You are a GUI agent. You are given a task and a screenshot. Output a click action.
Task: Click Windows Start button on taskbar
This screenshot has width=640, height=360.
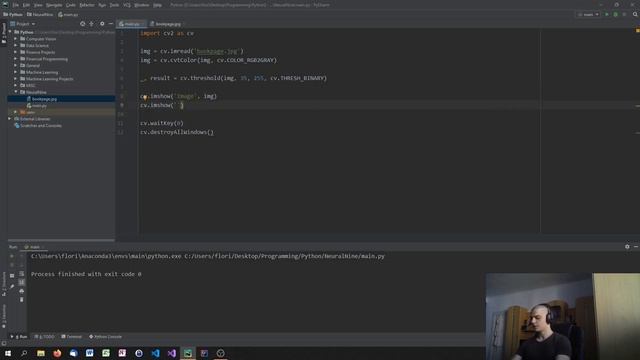pos(8,353)
